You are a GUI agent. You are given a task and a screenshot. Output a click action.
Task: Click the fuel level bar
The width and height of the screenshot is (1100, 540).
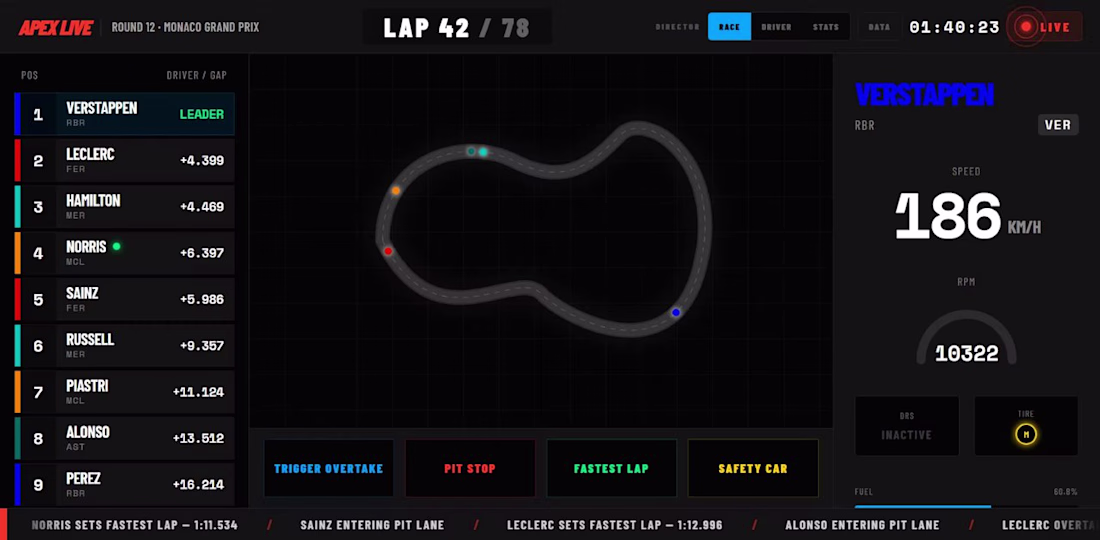[x=966, y=506]
